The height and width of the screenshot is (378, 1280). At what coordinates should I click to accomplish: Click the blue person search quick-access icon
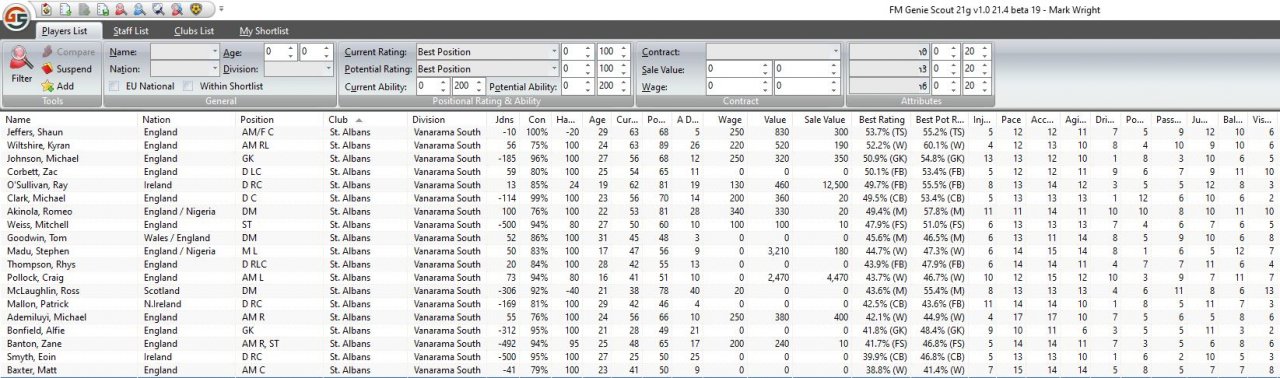140,8
